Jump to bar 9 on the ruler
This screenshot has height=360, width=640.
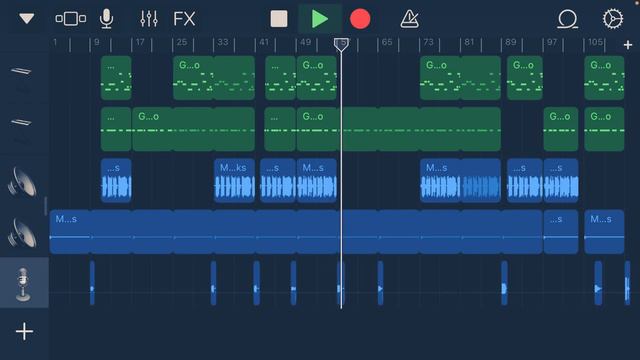96,42
